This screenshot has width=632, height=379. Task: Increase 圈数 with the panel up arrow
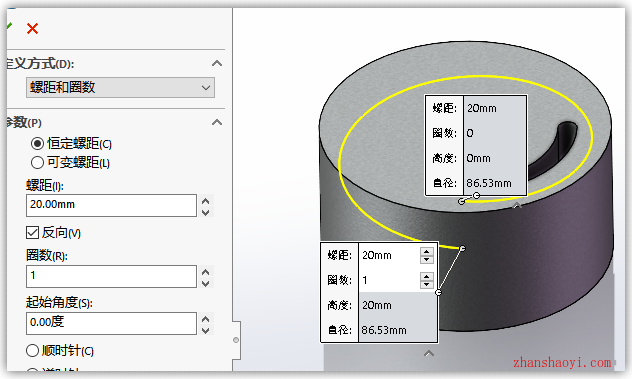tap(206, 271)
